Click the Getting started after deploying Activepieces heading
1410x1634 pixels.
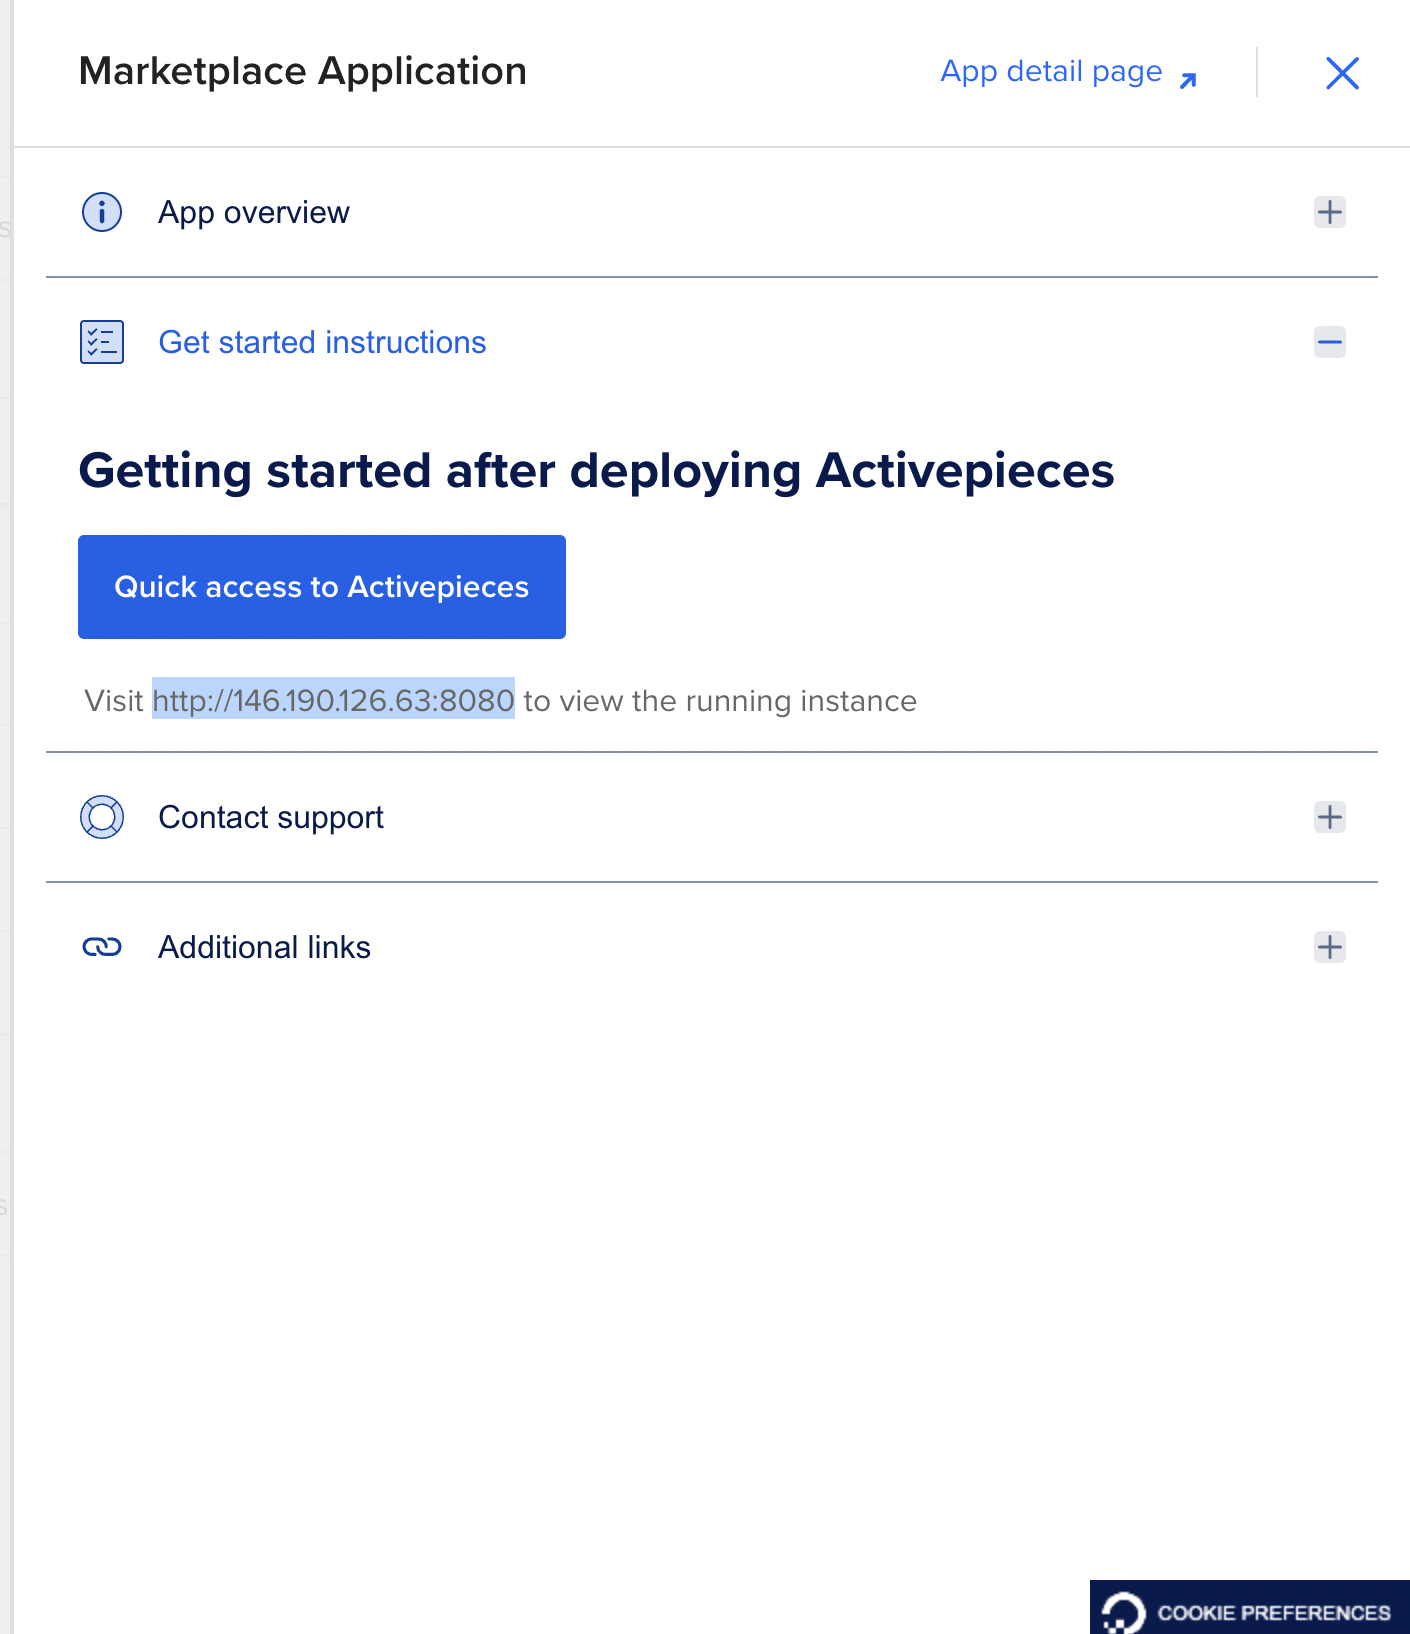pyautogui.click(x=596, y=470)
